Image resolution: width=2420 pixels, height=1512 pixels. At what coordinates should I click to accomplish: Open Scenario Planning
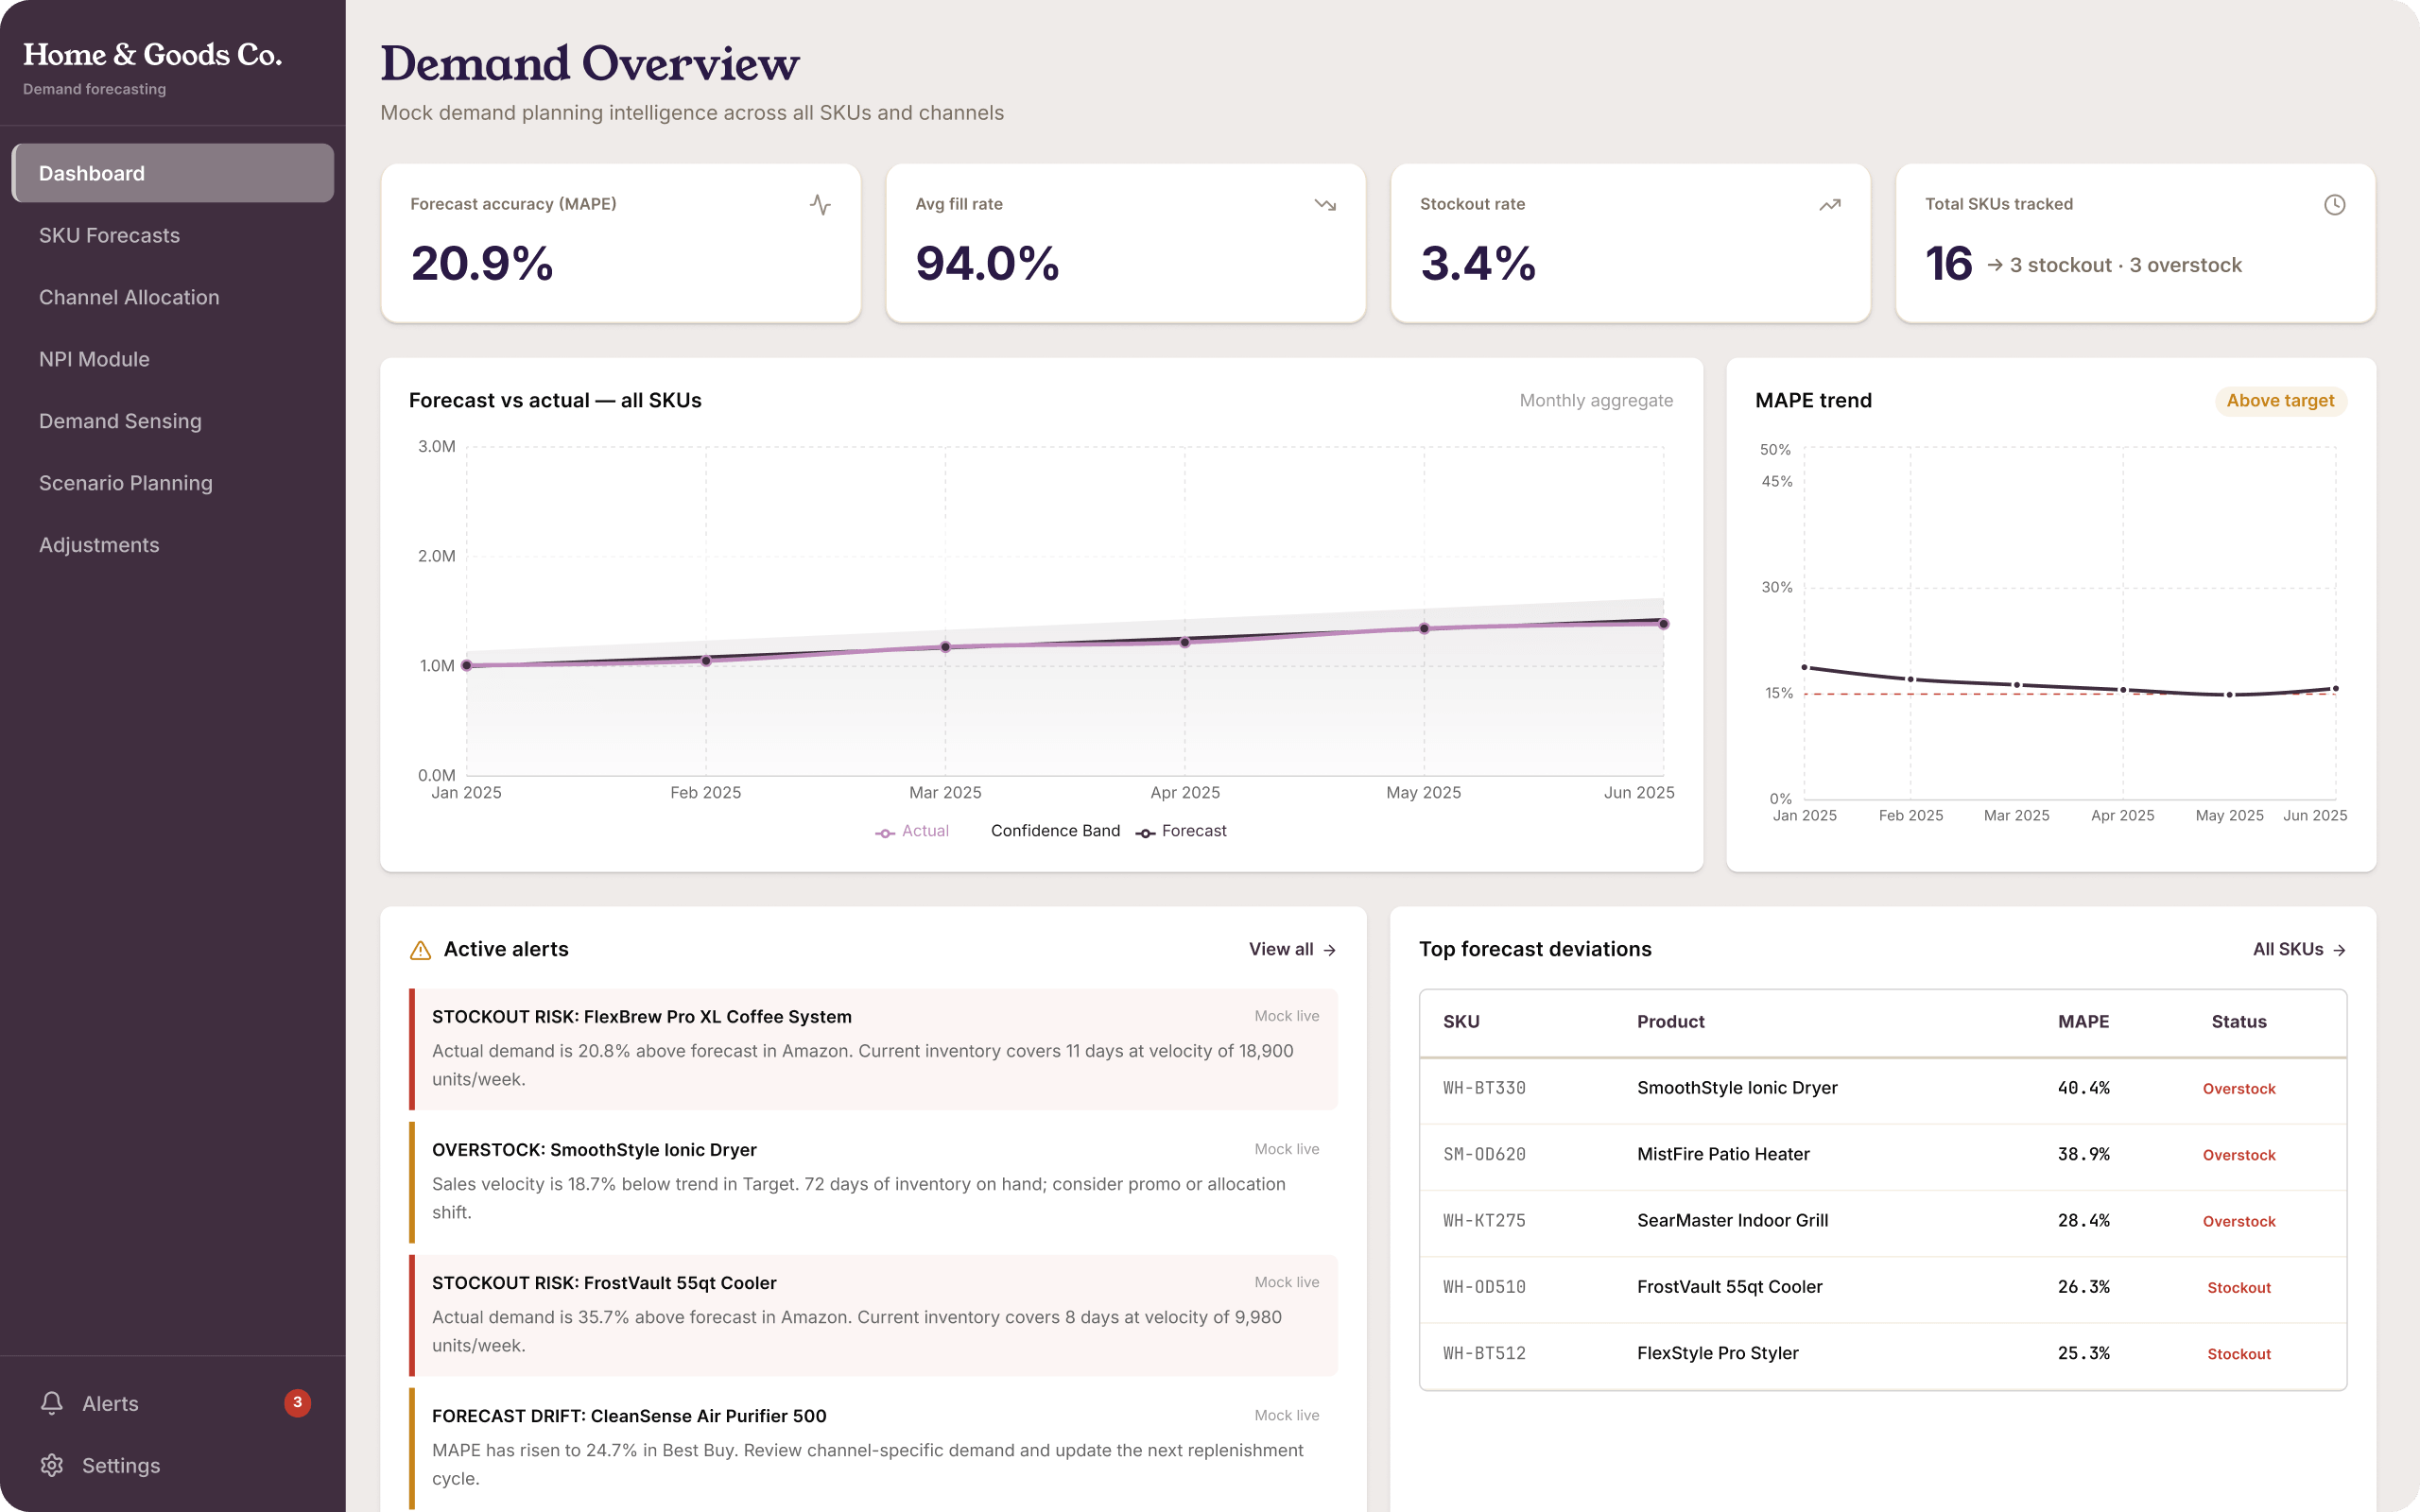(173, 483)
